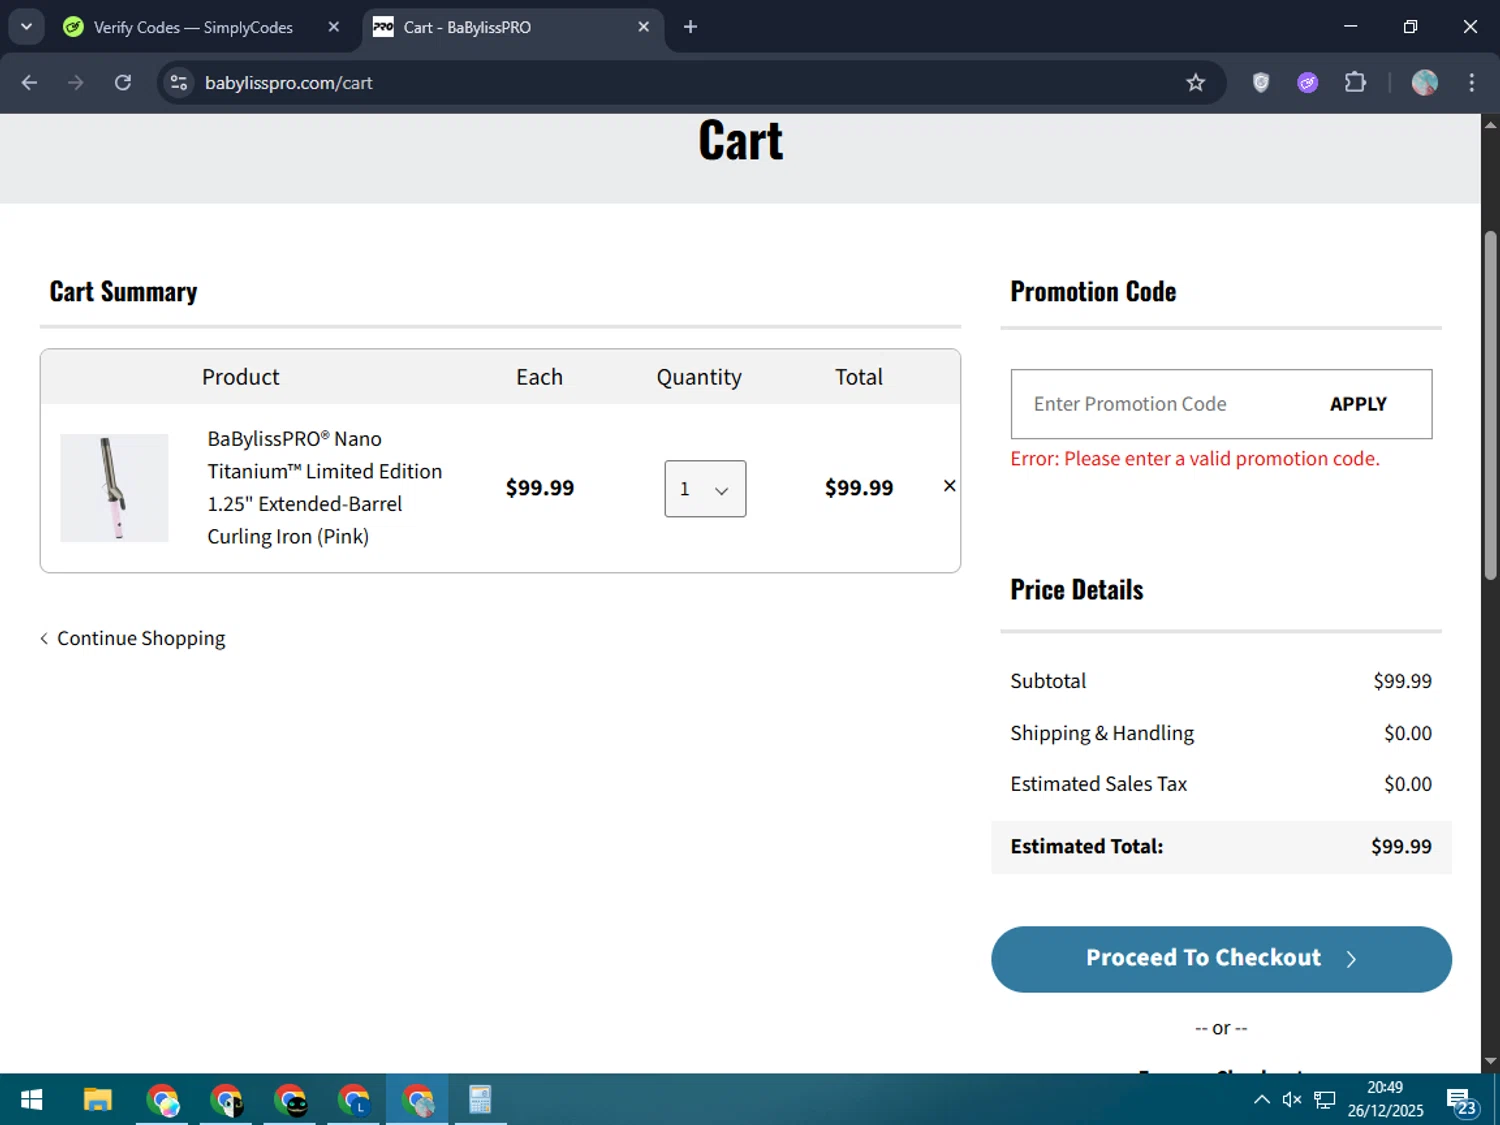Open File Explorer from taskbar
This screenshot has width=1500, height=1125.
point(97,1100)
